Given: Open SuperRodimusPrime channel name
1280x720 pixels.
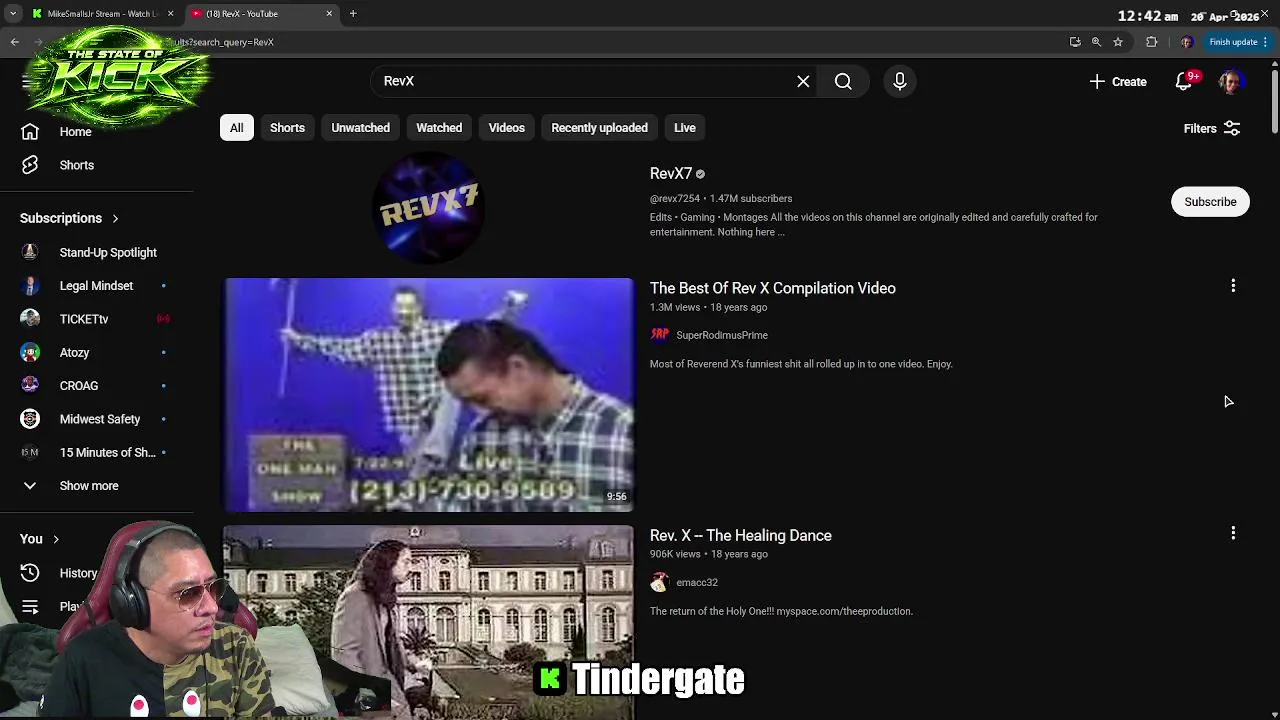Looking at the screenshot, I should pos(722,335).
